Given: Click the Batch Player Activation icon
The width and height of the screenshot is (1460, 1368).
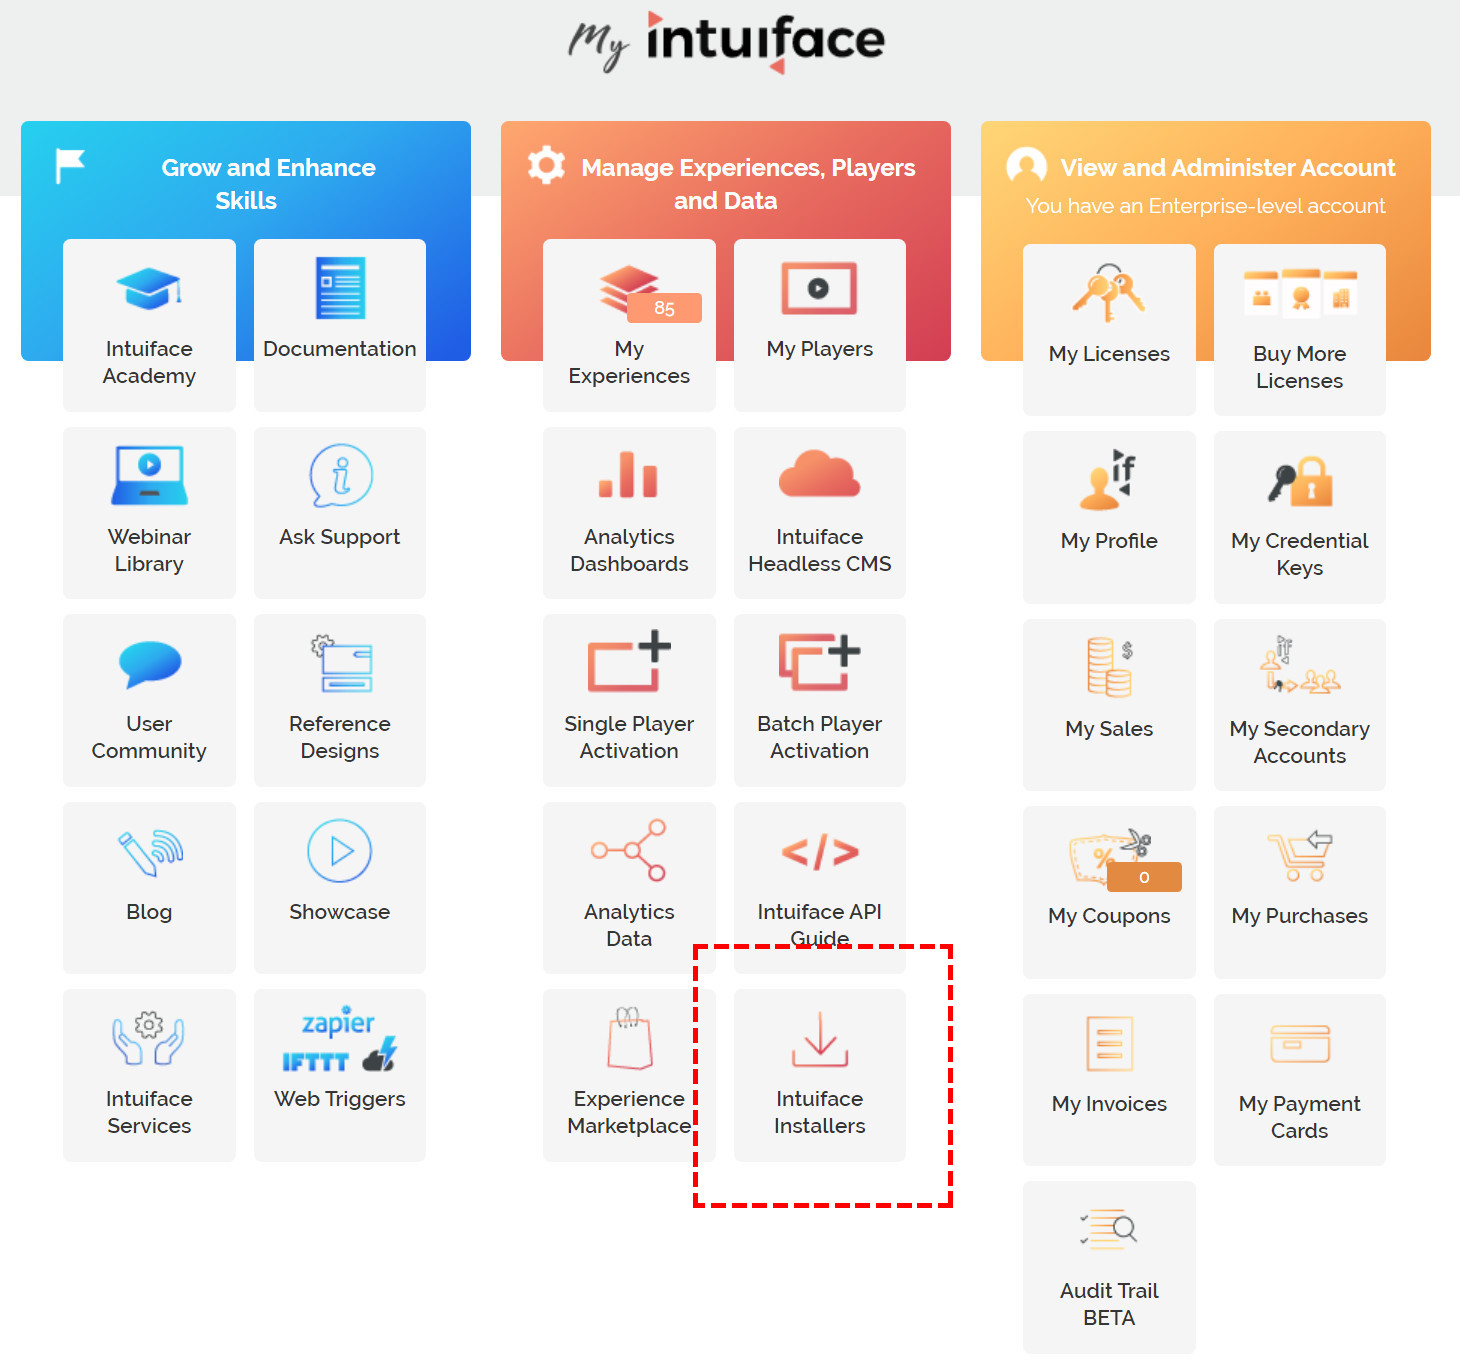Looking at the screenshot, I should coord(820,662).
